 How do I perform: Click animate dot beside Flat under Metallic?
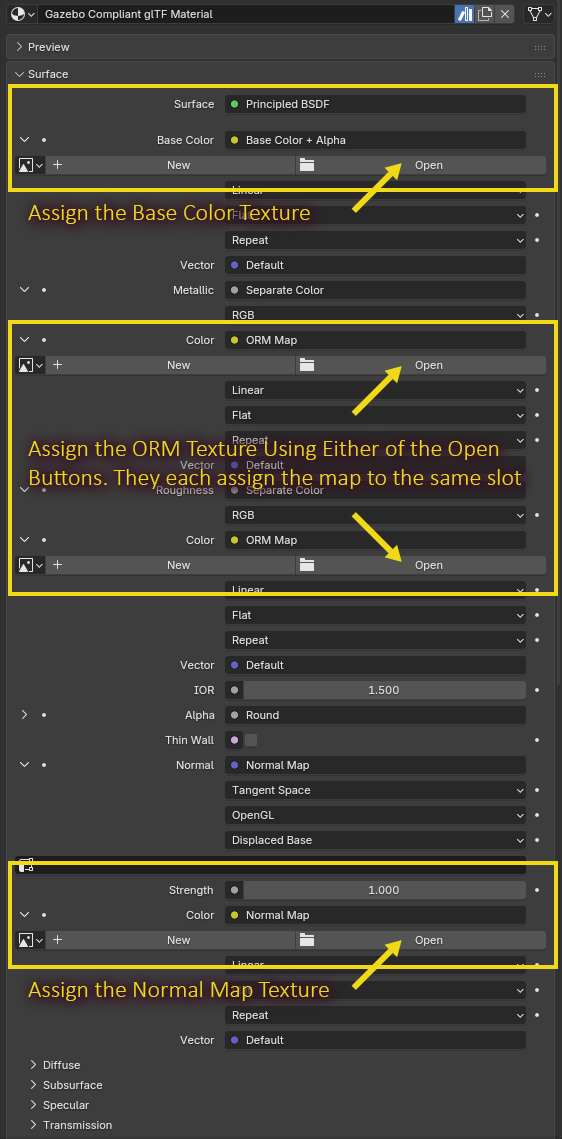tap(537, 415)
